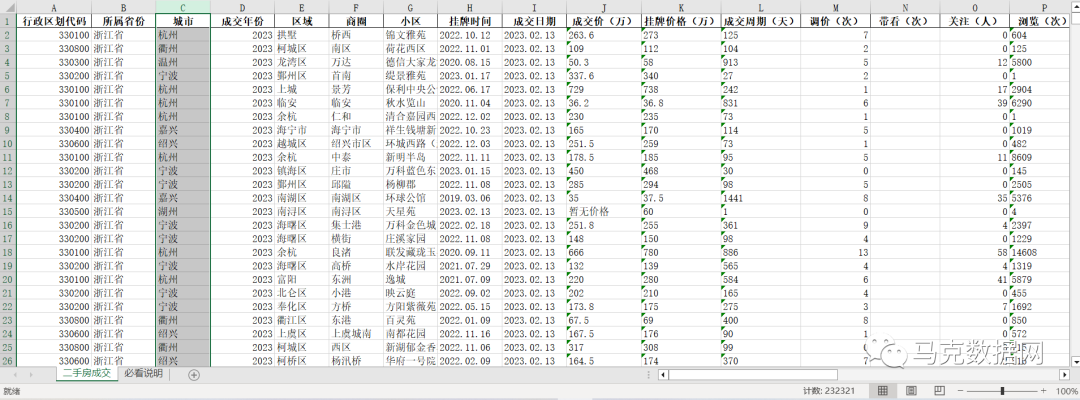This screenshot has height=400, width=1080.
Task: Select column F header
Action: click(x=356, y=6)
